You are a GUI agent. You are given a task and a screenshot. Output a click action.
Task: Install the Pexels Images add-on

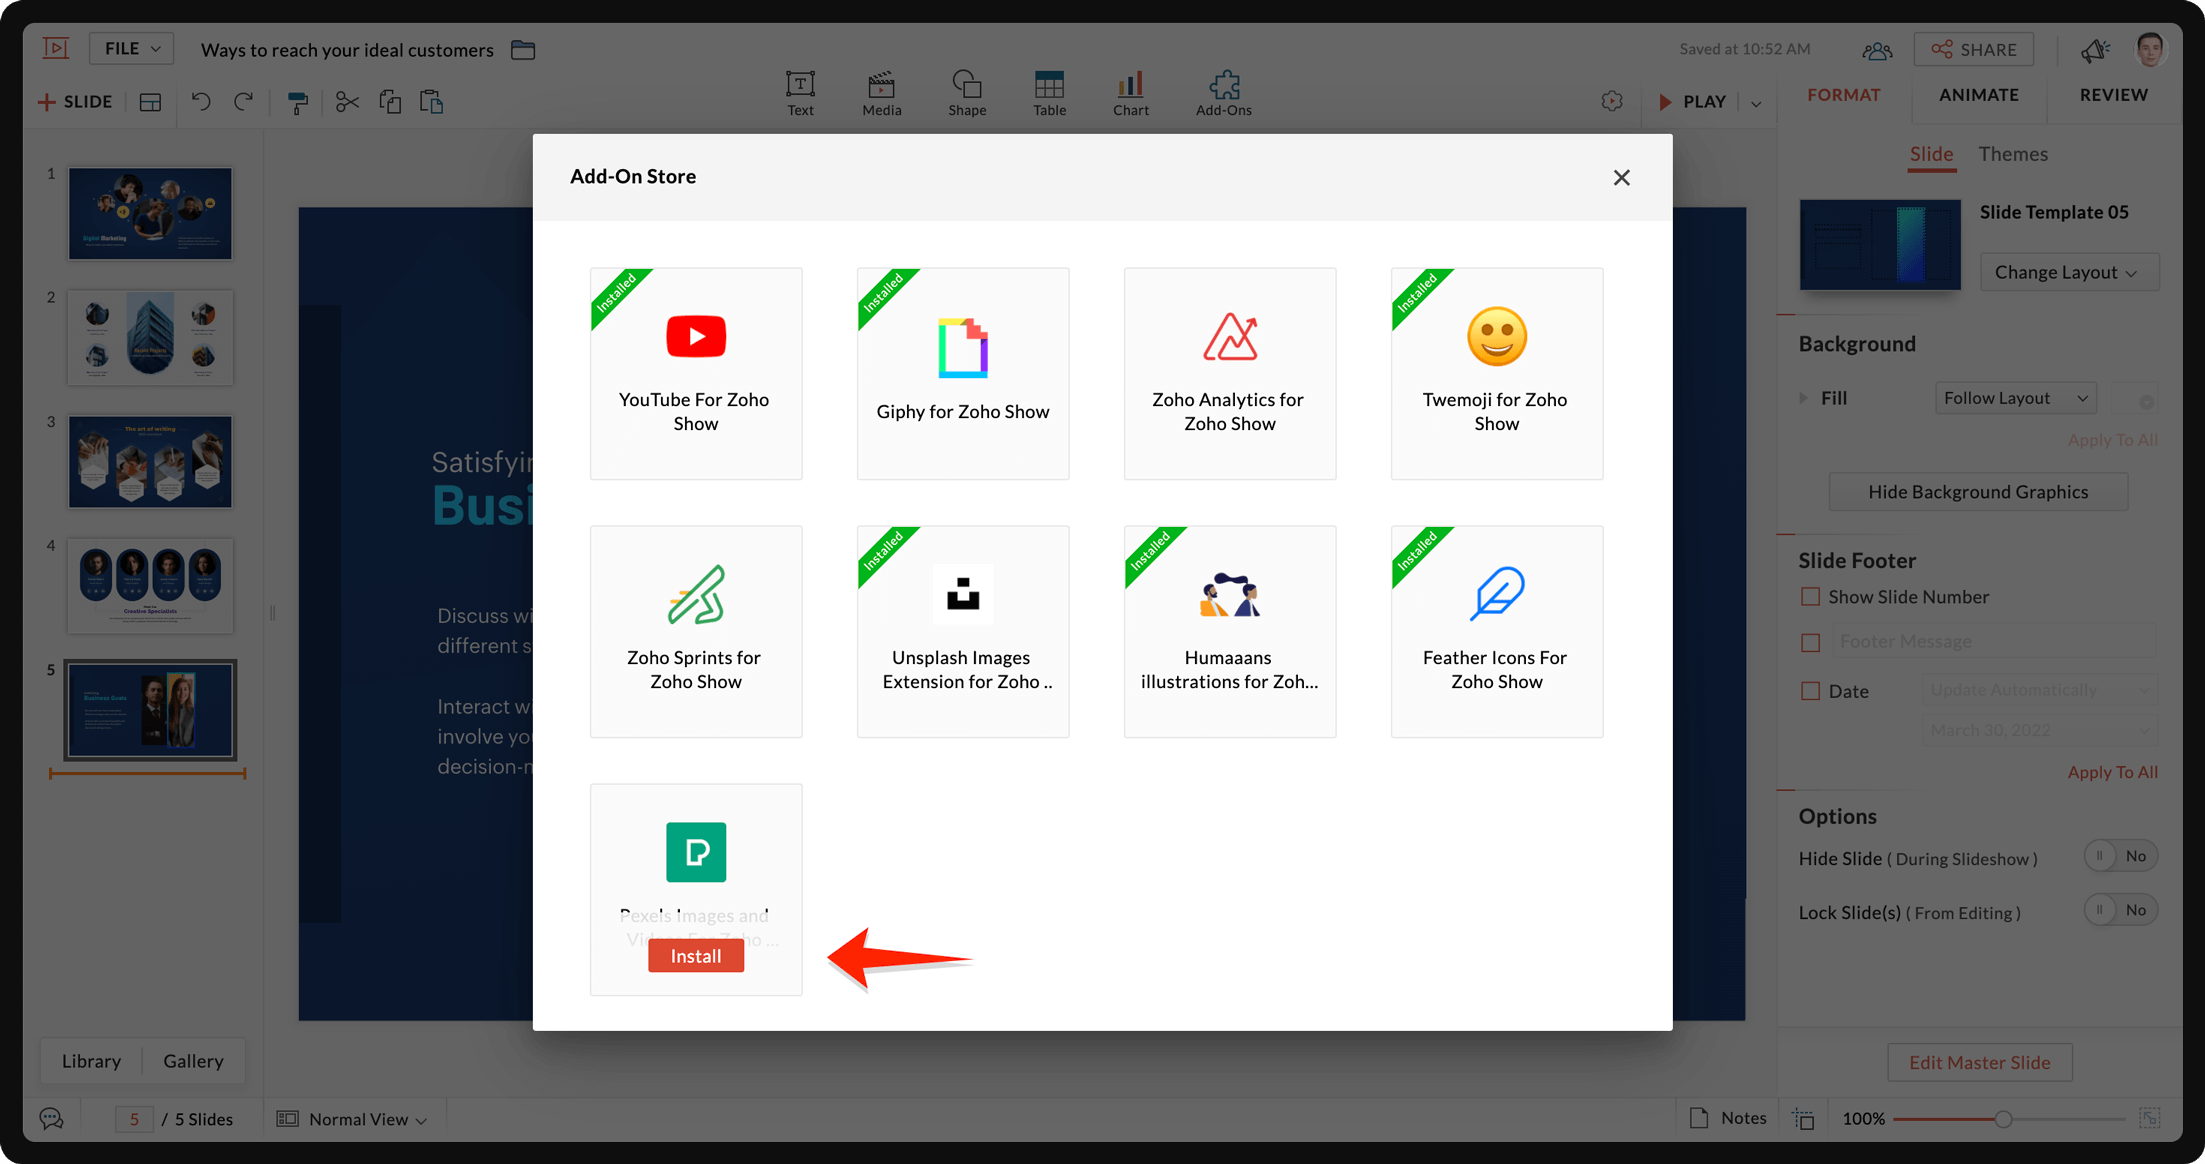tap(696, 956)
